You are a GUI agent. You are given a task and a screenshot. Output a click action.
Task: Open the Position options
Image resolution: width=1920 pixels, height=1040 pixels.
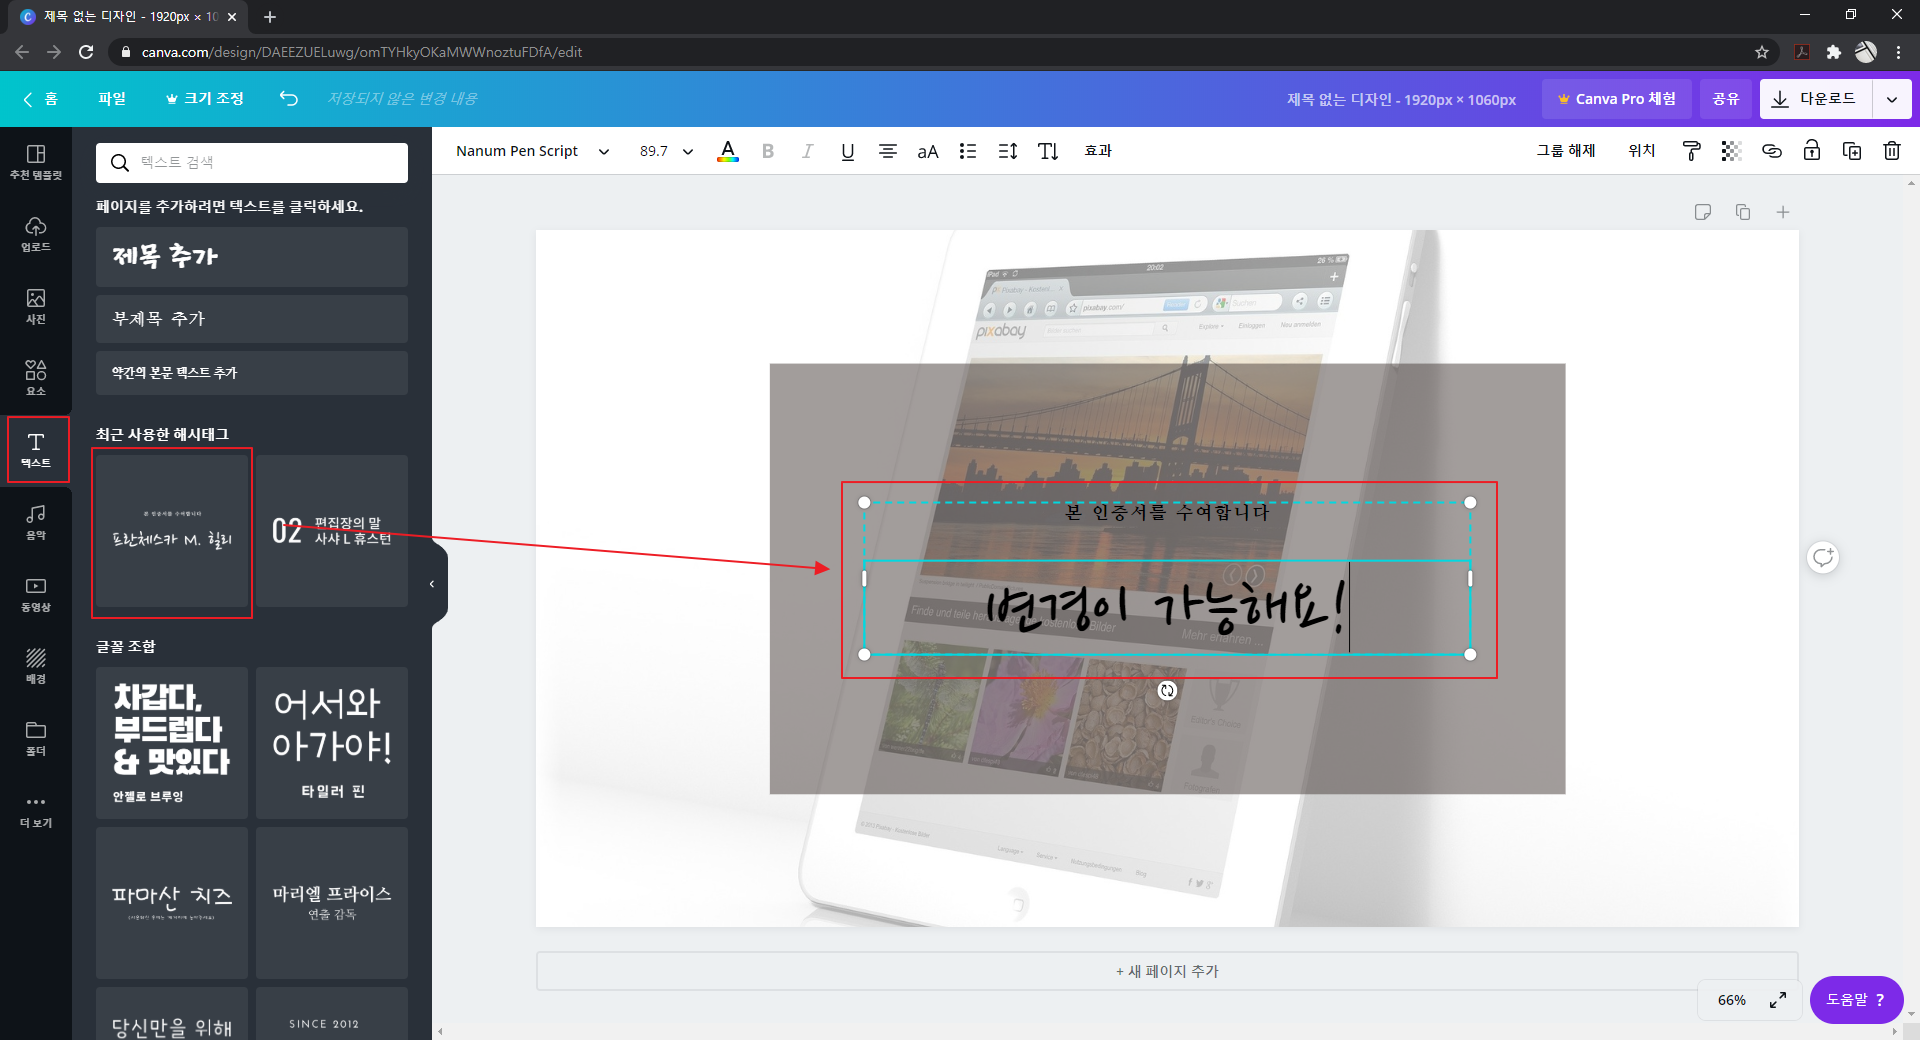pos(1642,151)
